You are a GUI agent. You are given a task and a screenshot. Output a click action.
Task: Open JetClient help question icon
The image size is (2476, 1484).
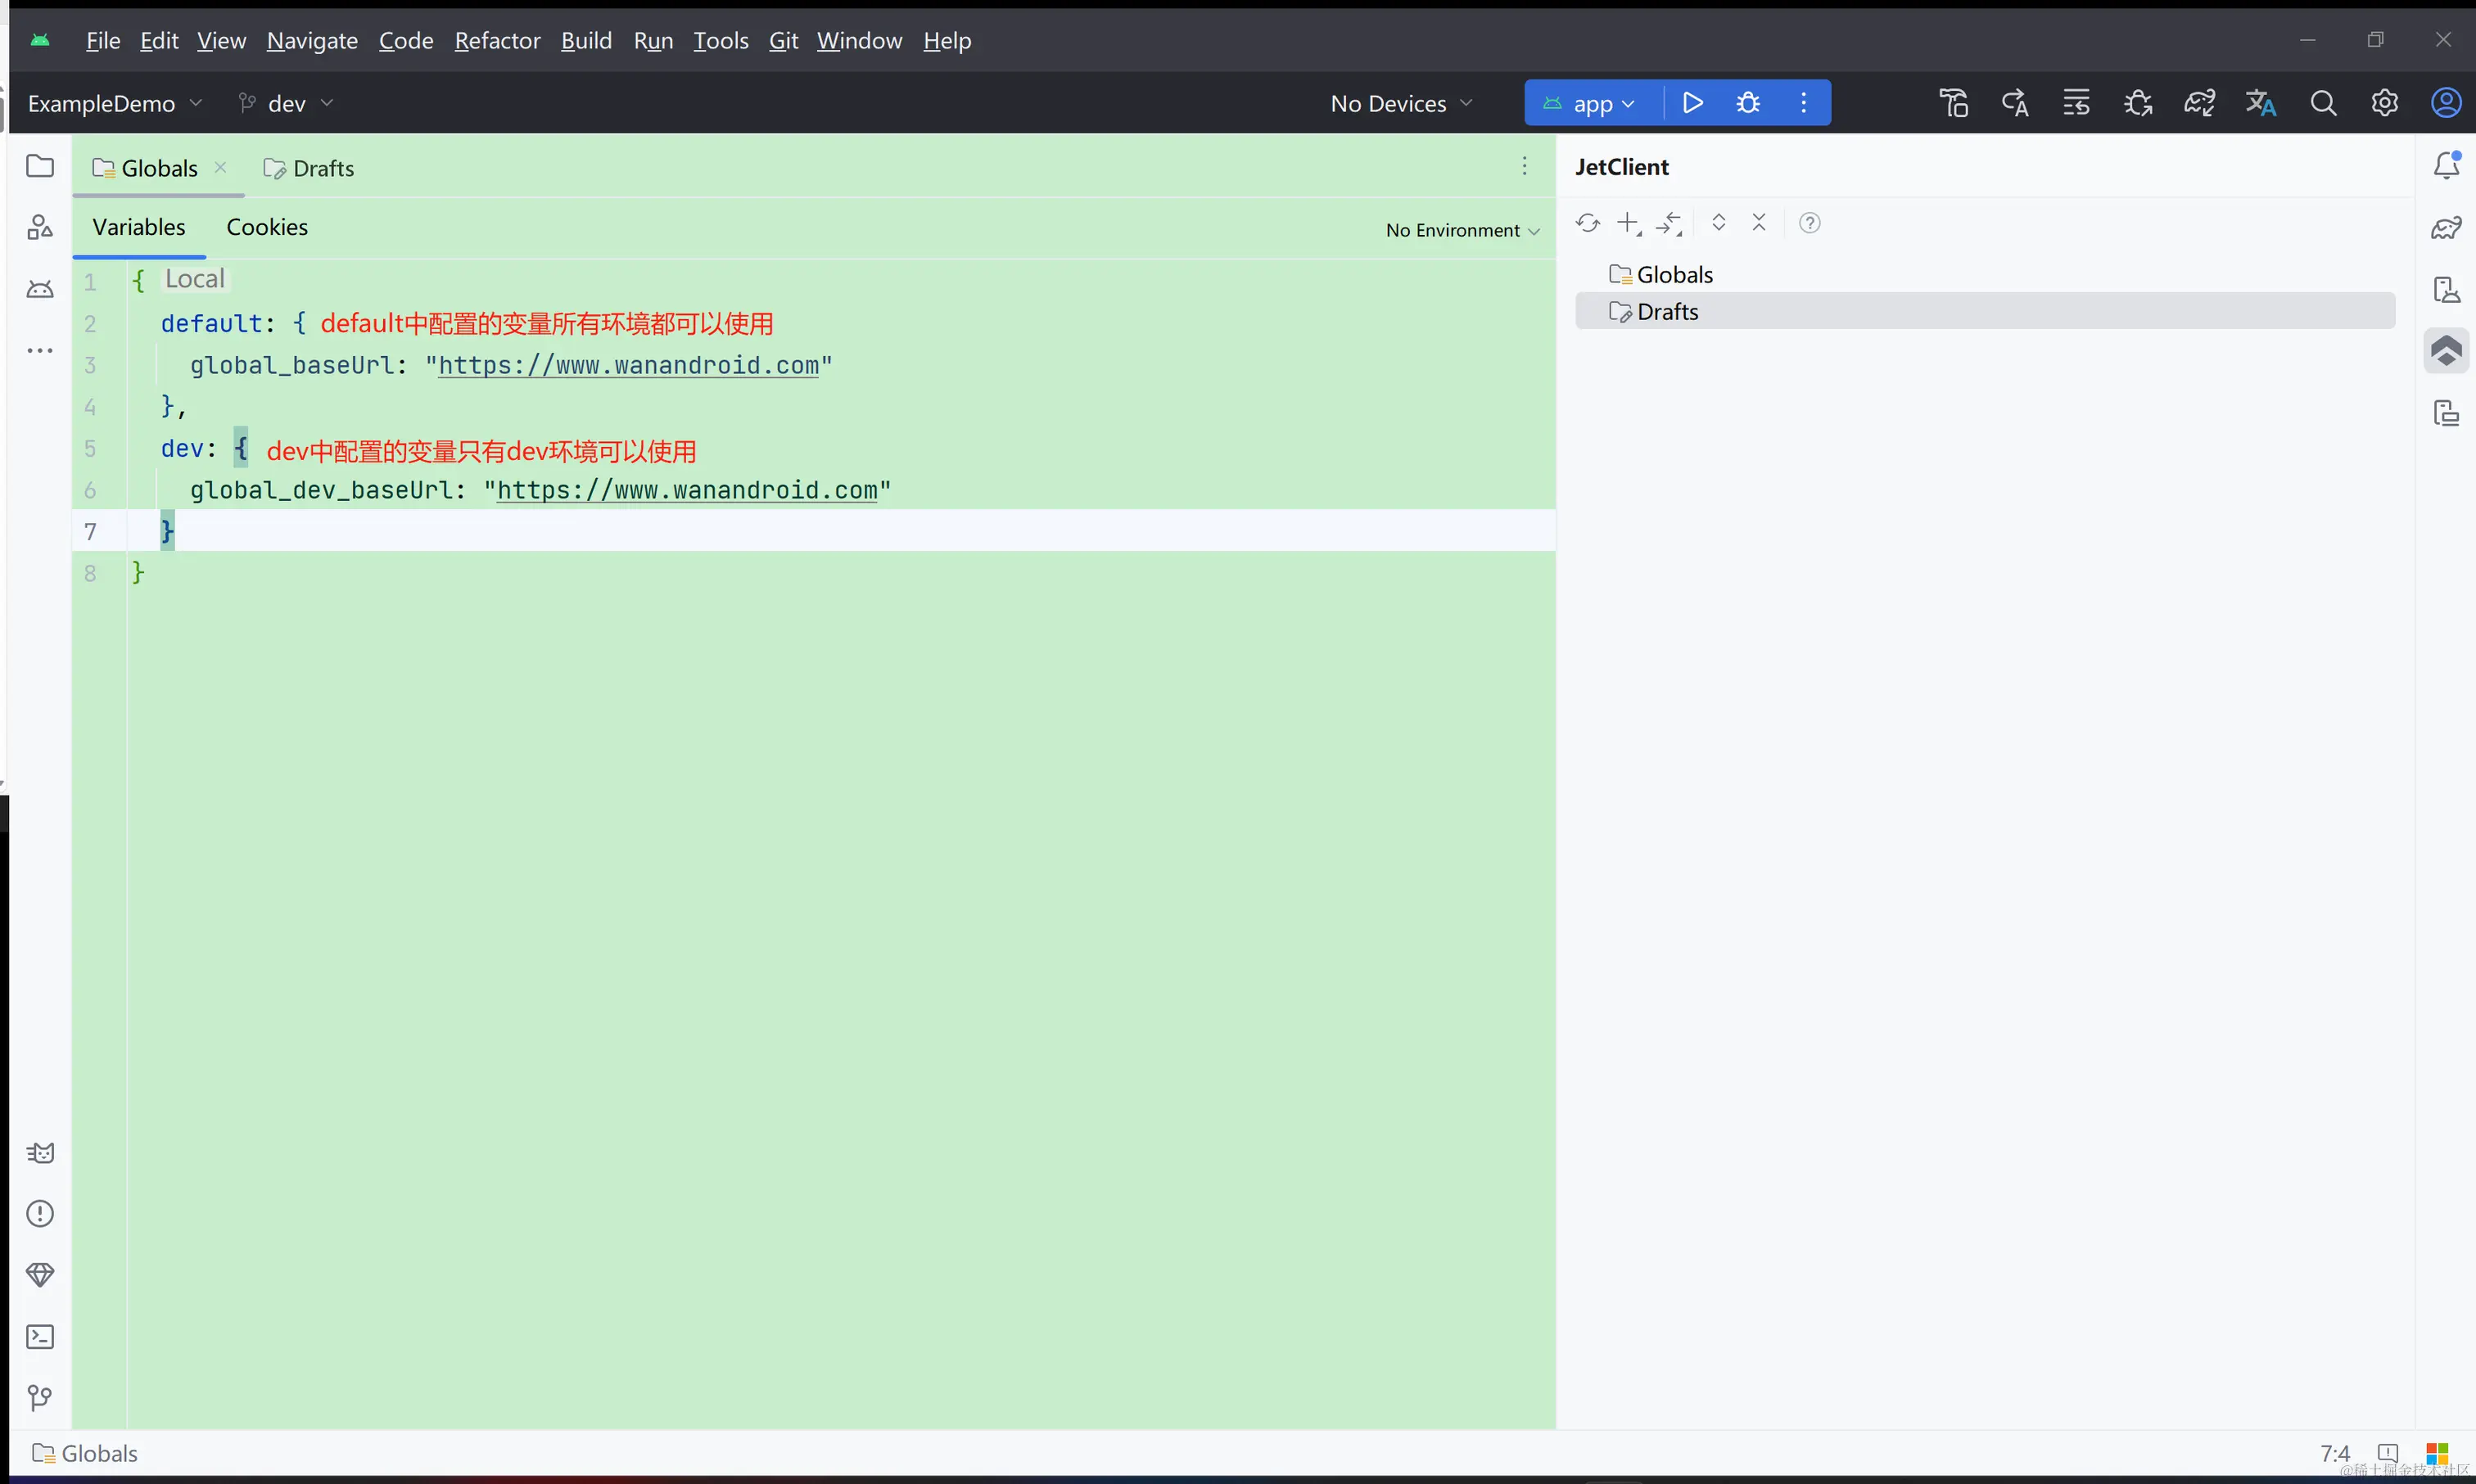pos(1809,223)
